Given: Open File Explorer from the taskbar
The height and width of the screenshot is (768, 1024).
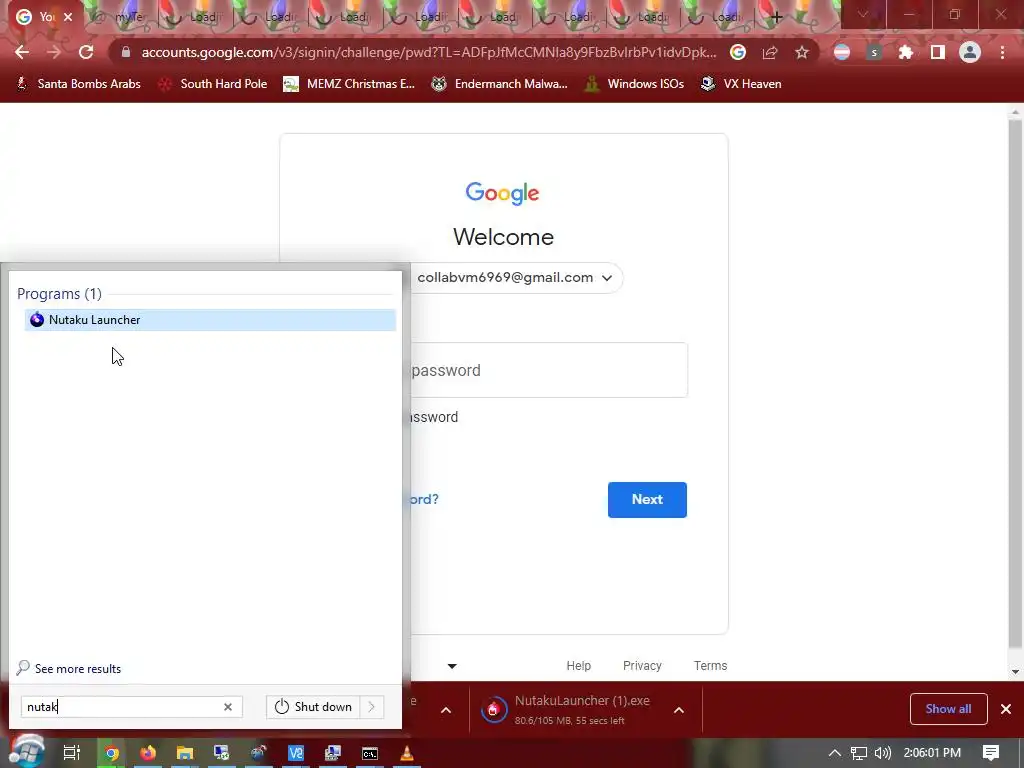Looking at the screenshot, I should pos(185,753).
